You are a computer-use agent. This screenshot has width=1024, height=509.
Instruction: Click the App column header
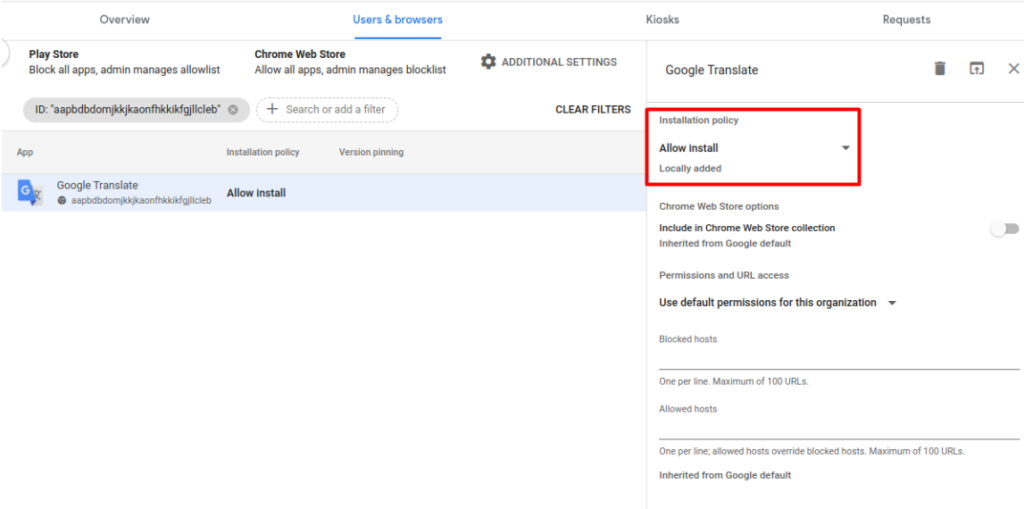[25, 152]
